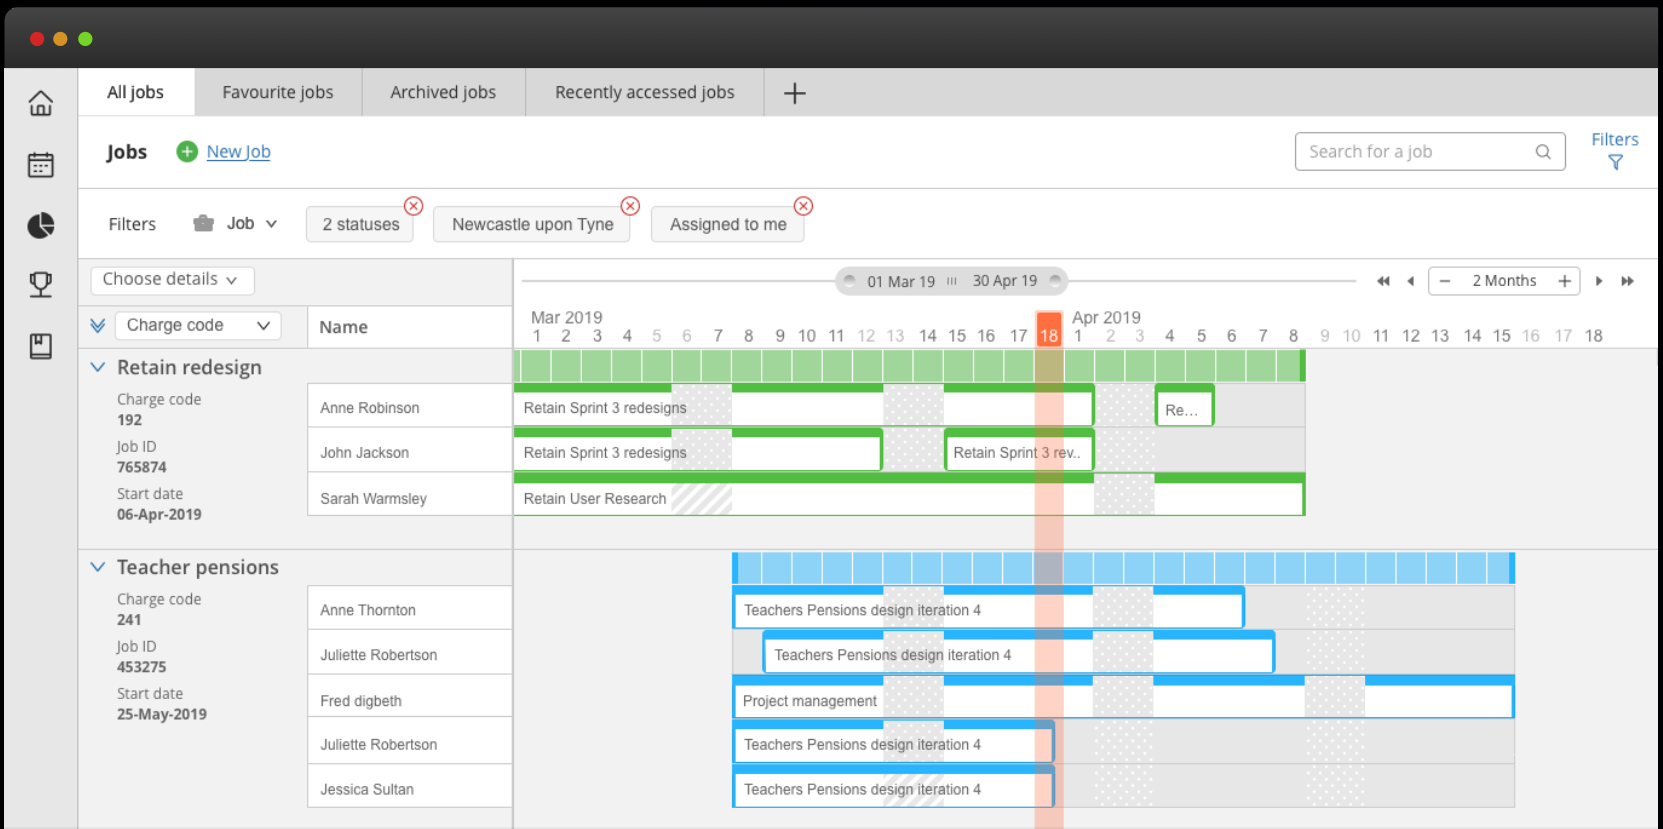Open the pie chart reports icon

point(40,226)
